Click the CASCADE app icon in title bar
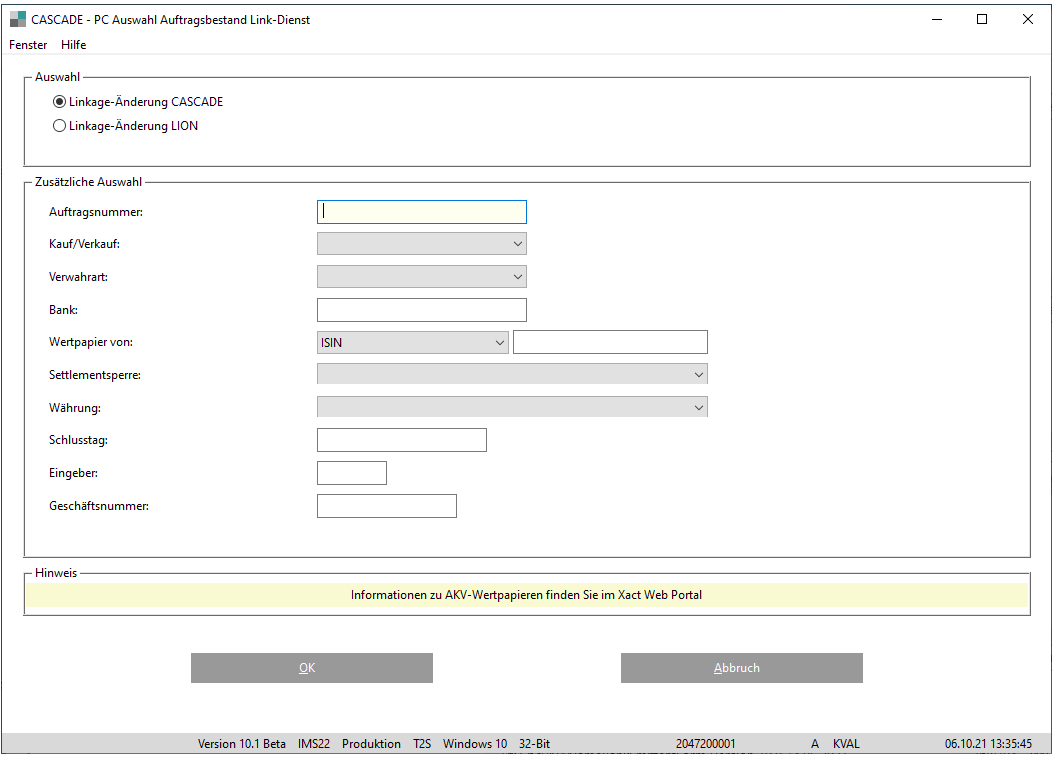The height and width of the screenshot is (759, 1057). pos(18,19)
